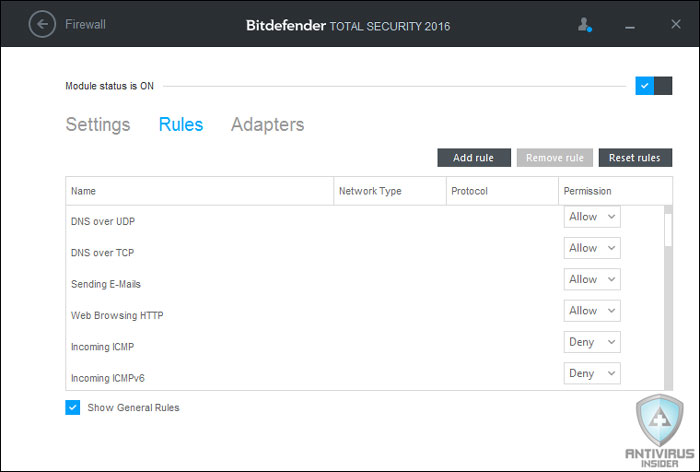The image size is (700, 472).
Task: Toggle the firewall module status switch
Action: [654, 86]
